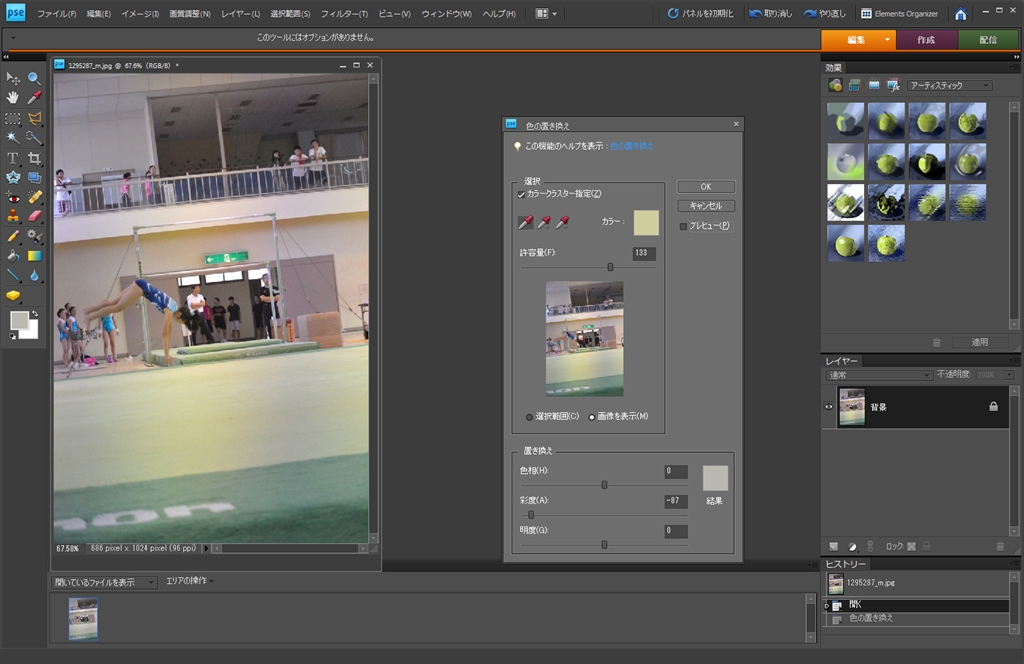Viewport: 1024px width, 664px height.
Task: Switch to the 作成 tab
Action: click(x=925, y=39)
